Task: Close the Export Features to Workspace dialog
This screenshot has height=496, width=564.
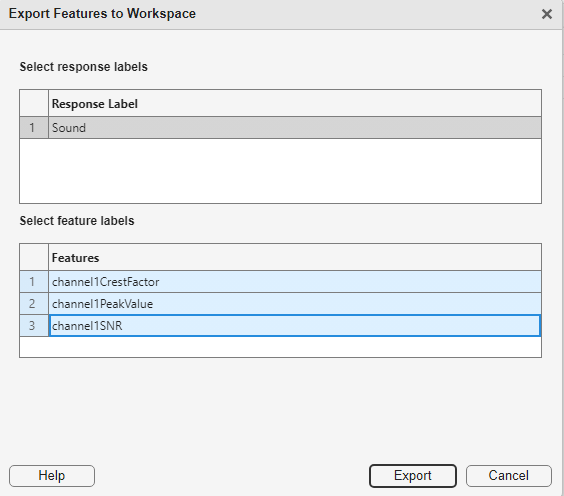Action: click(x=547, y=14)
